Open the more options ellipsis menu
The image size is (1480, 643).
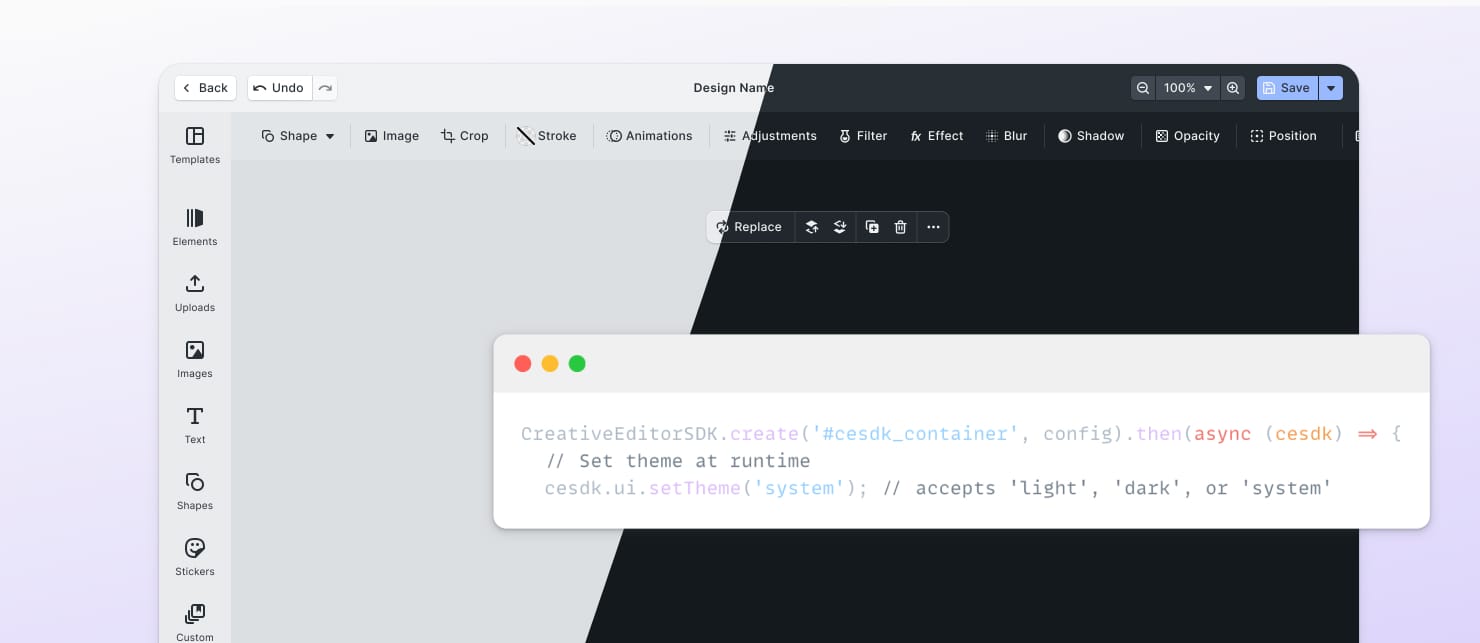tap(933, 227)
